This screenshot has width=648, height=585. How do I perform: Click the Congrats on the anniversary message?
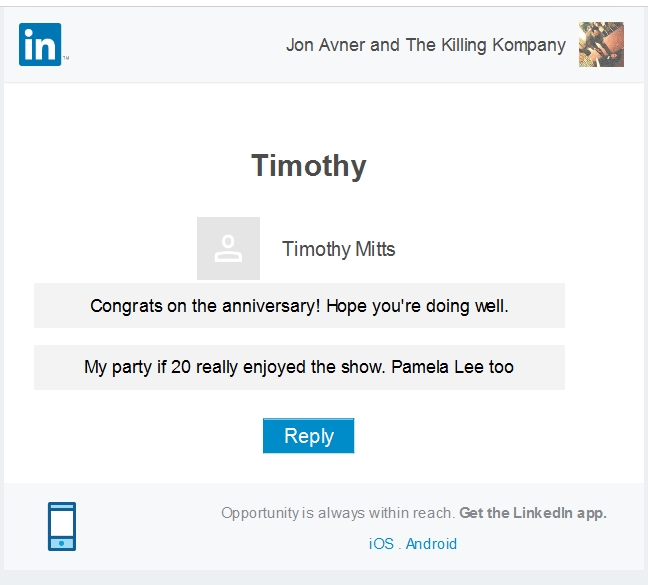click(x=299, y=306)
